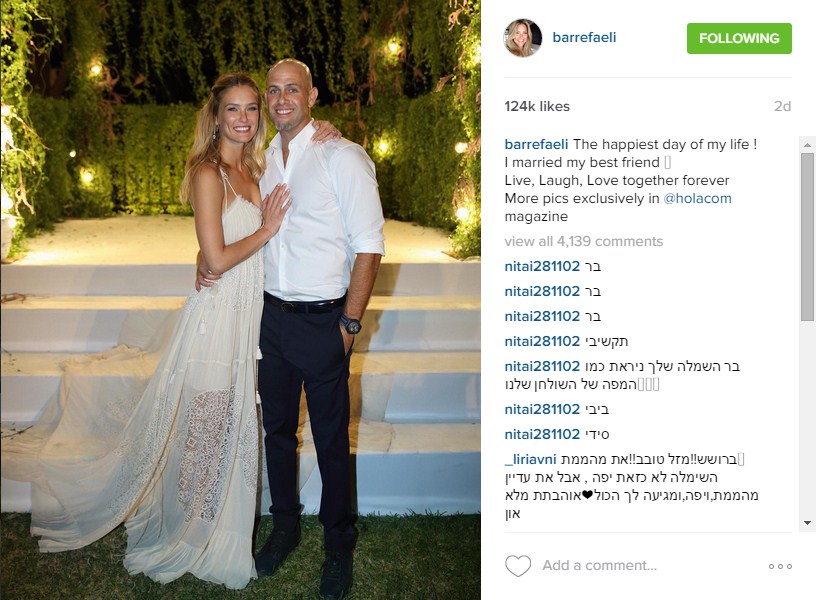Viewport: 816px width, 600px height.
Task: Open barrefaeli username in the header
Action: (584, 37)
